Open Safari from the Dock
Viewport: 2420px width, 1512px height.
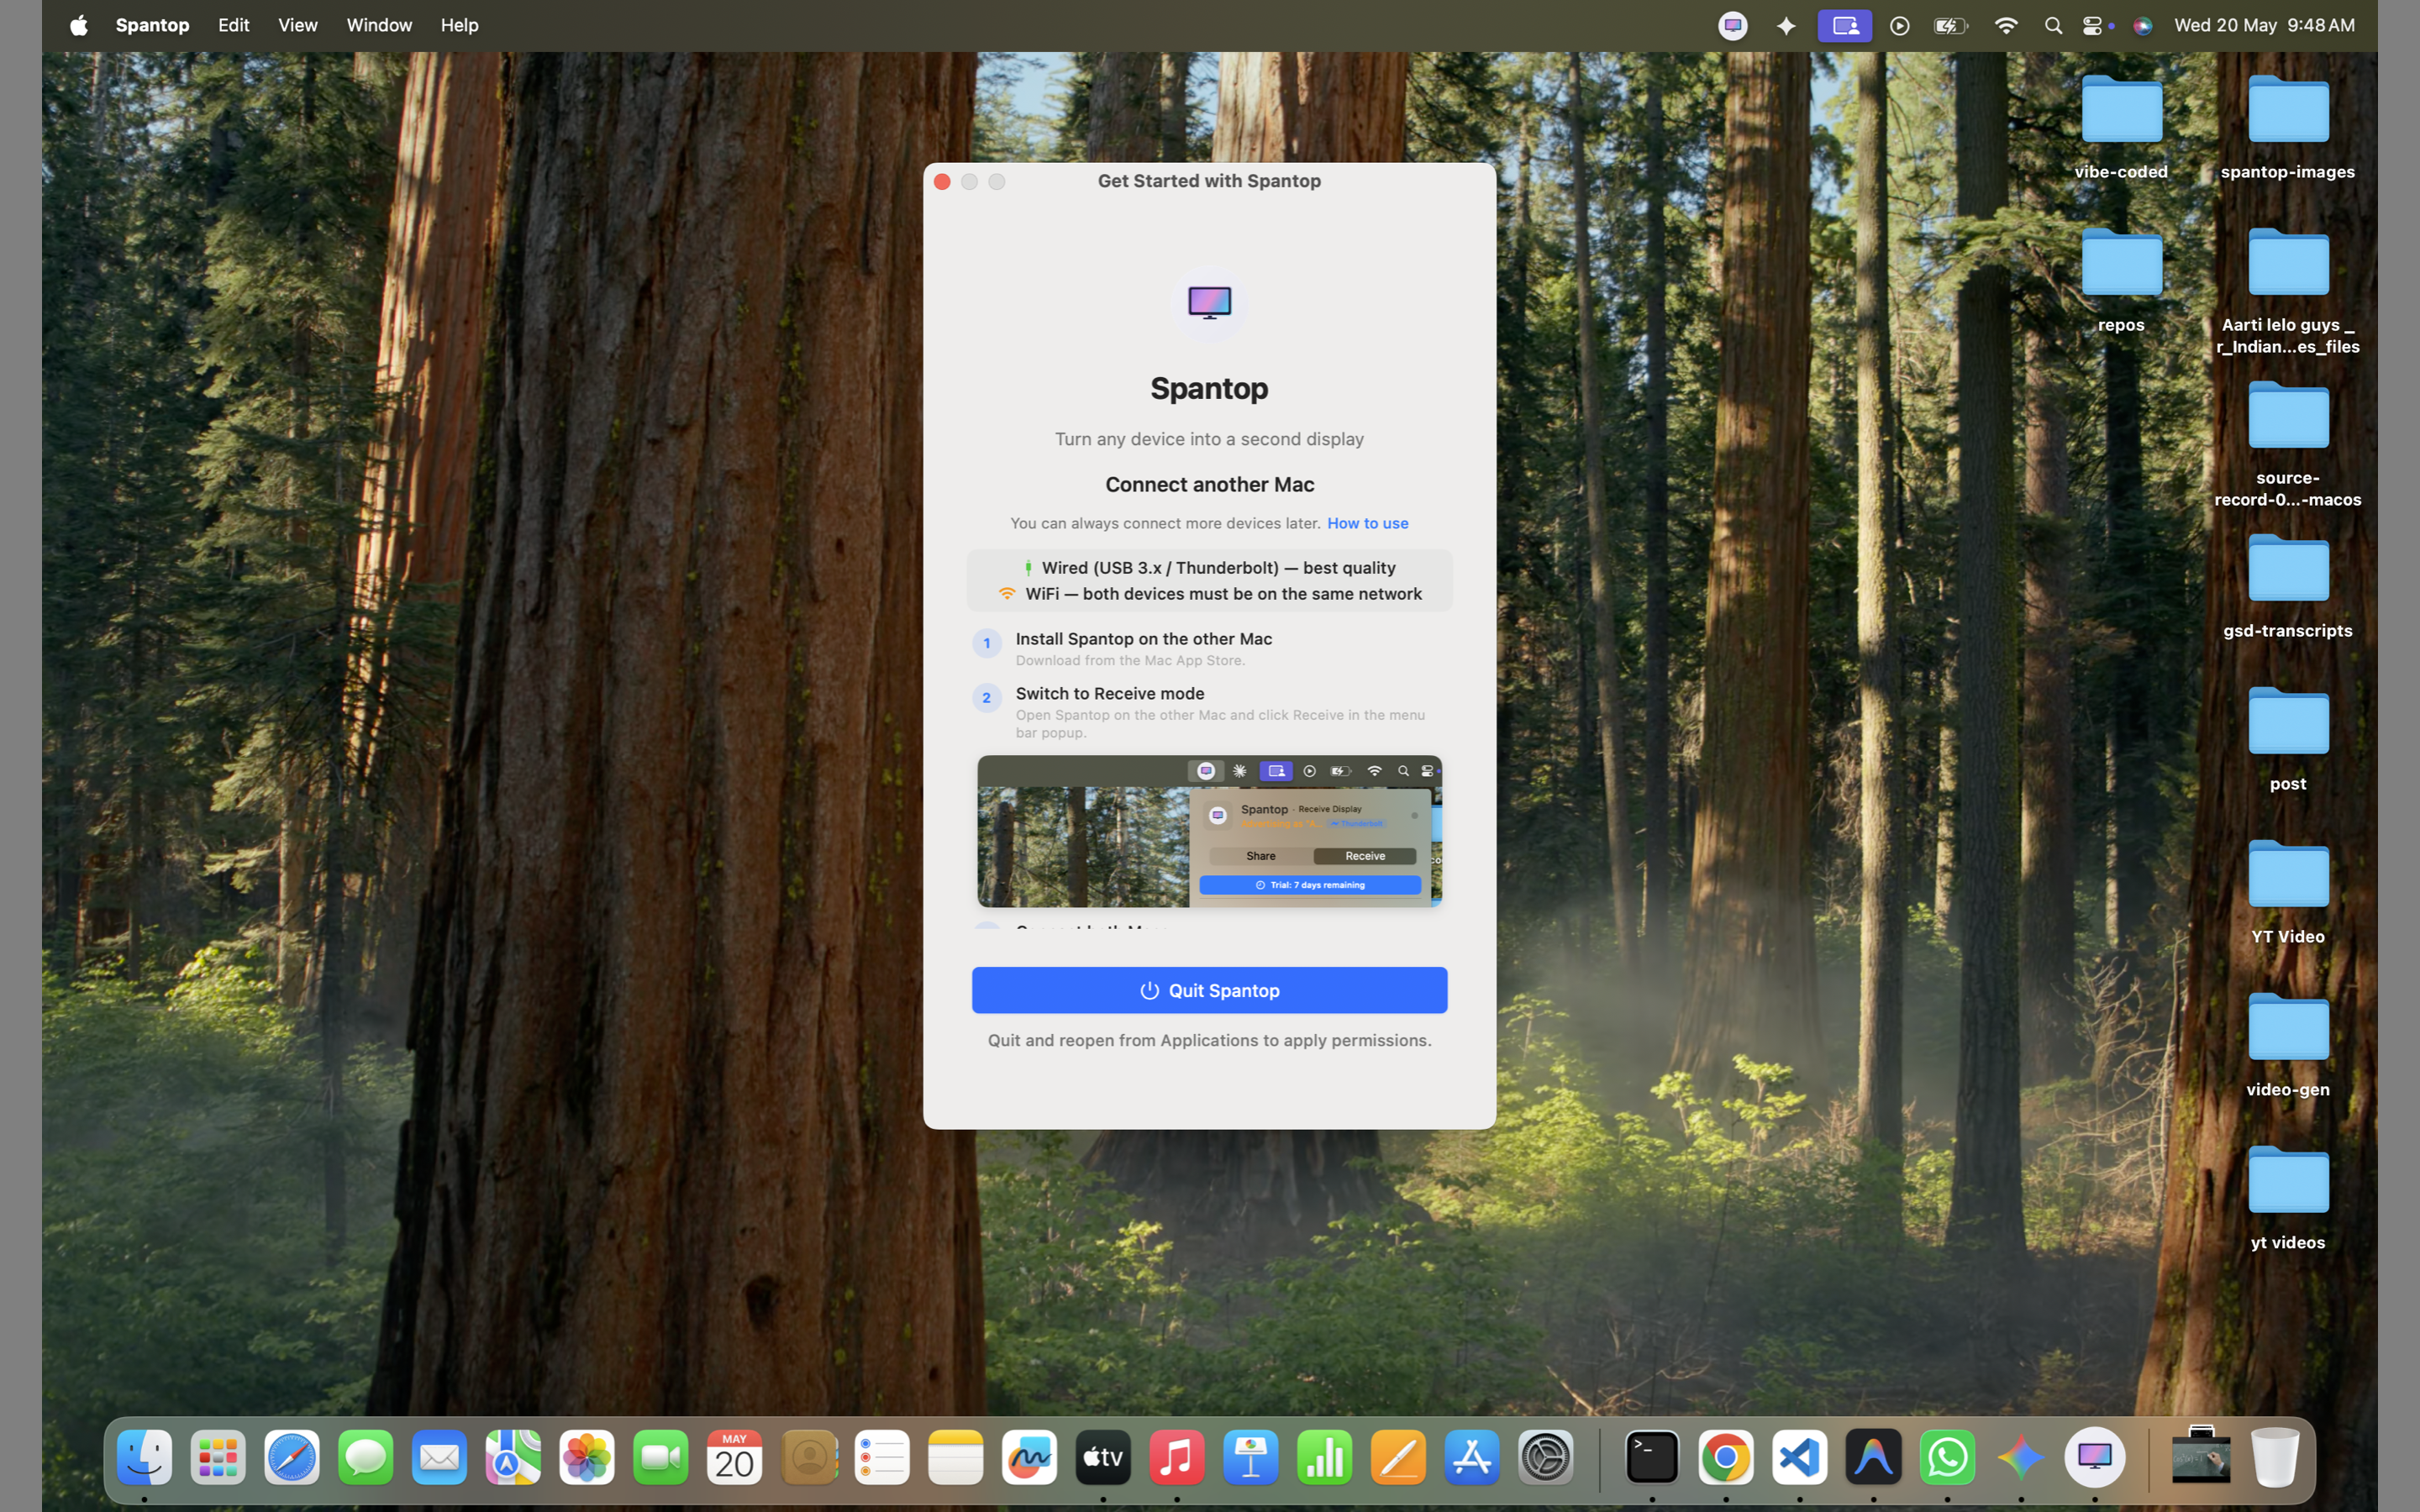pyautogui.click(x=292, y=1457)
